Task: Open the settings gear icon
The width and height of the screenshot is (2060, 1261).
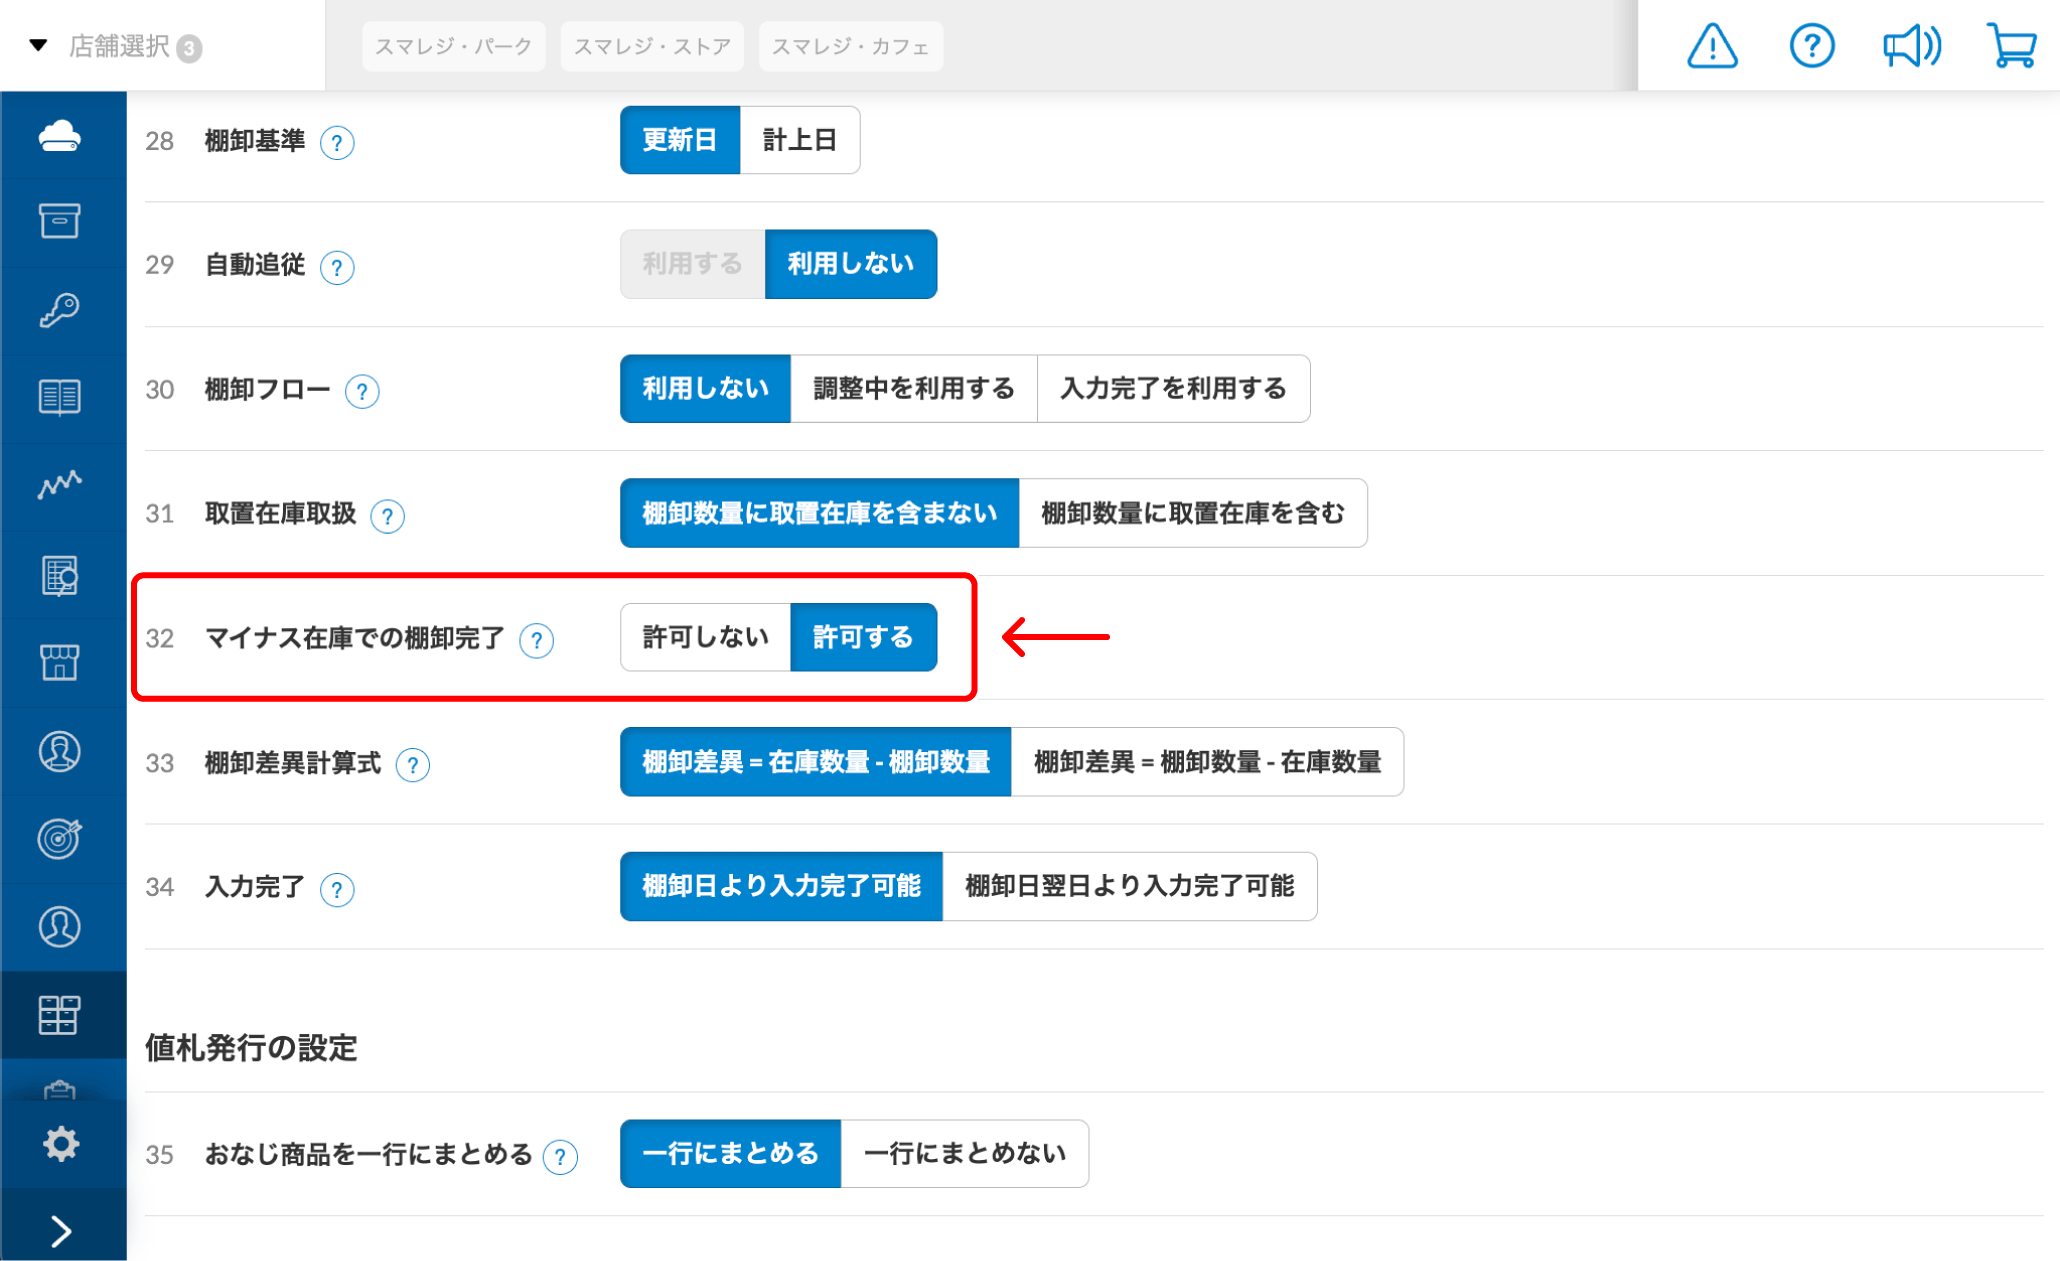Action: tap(60, 1143)
